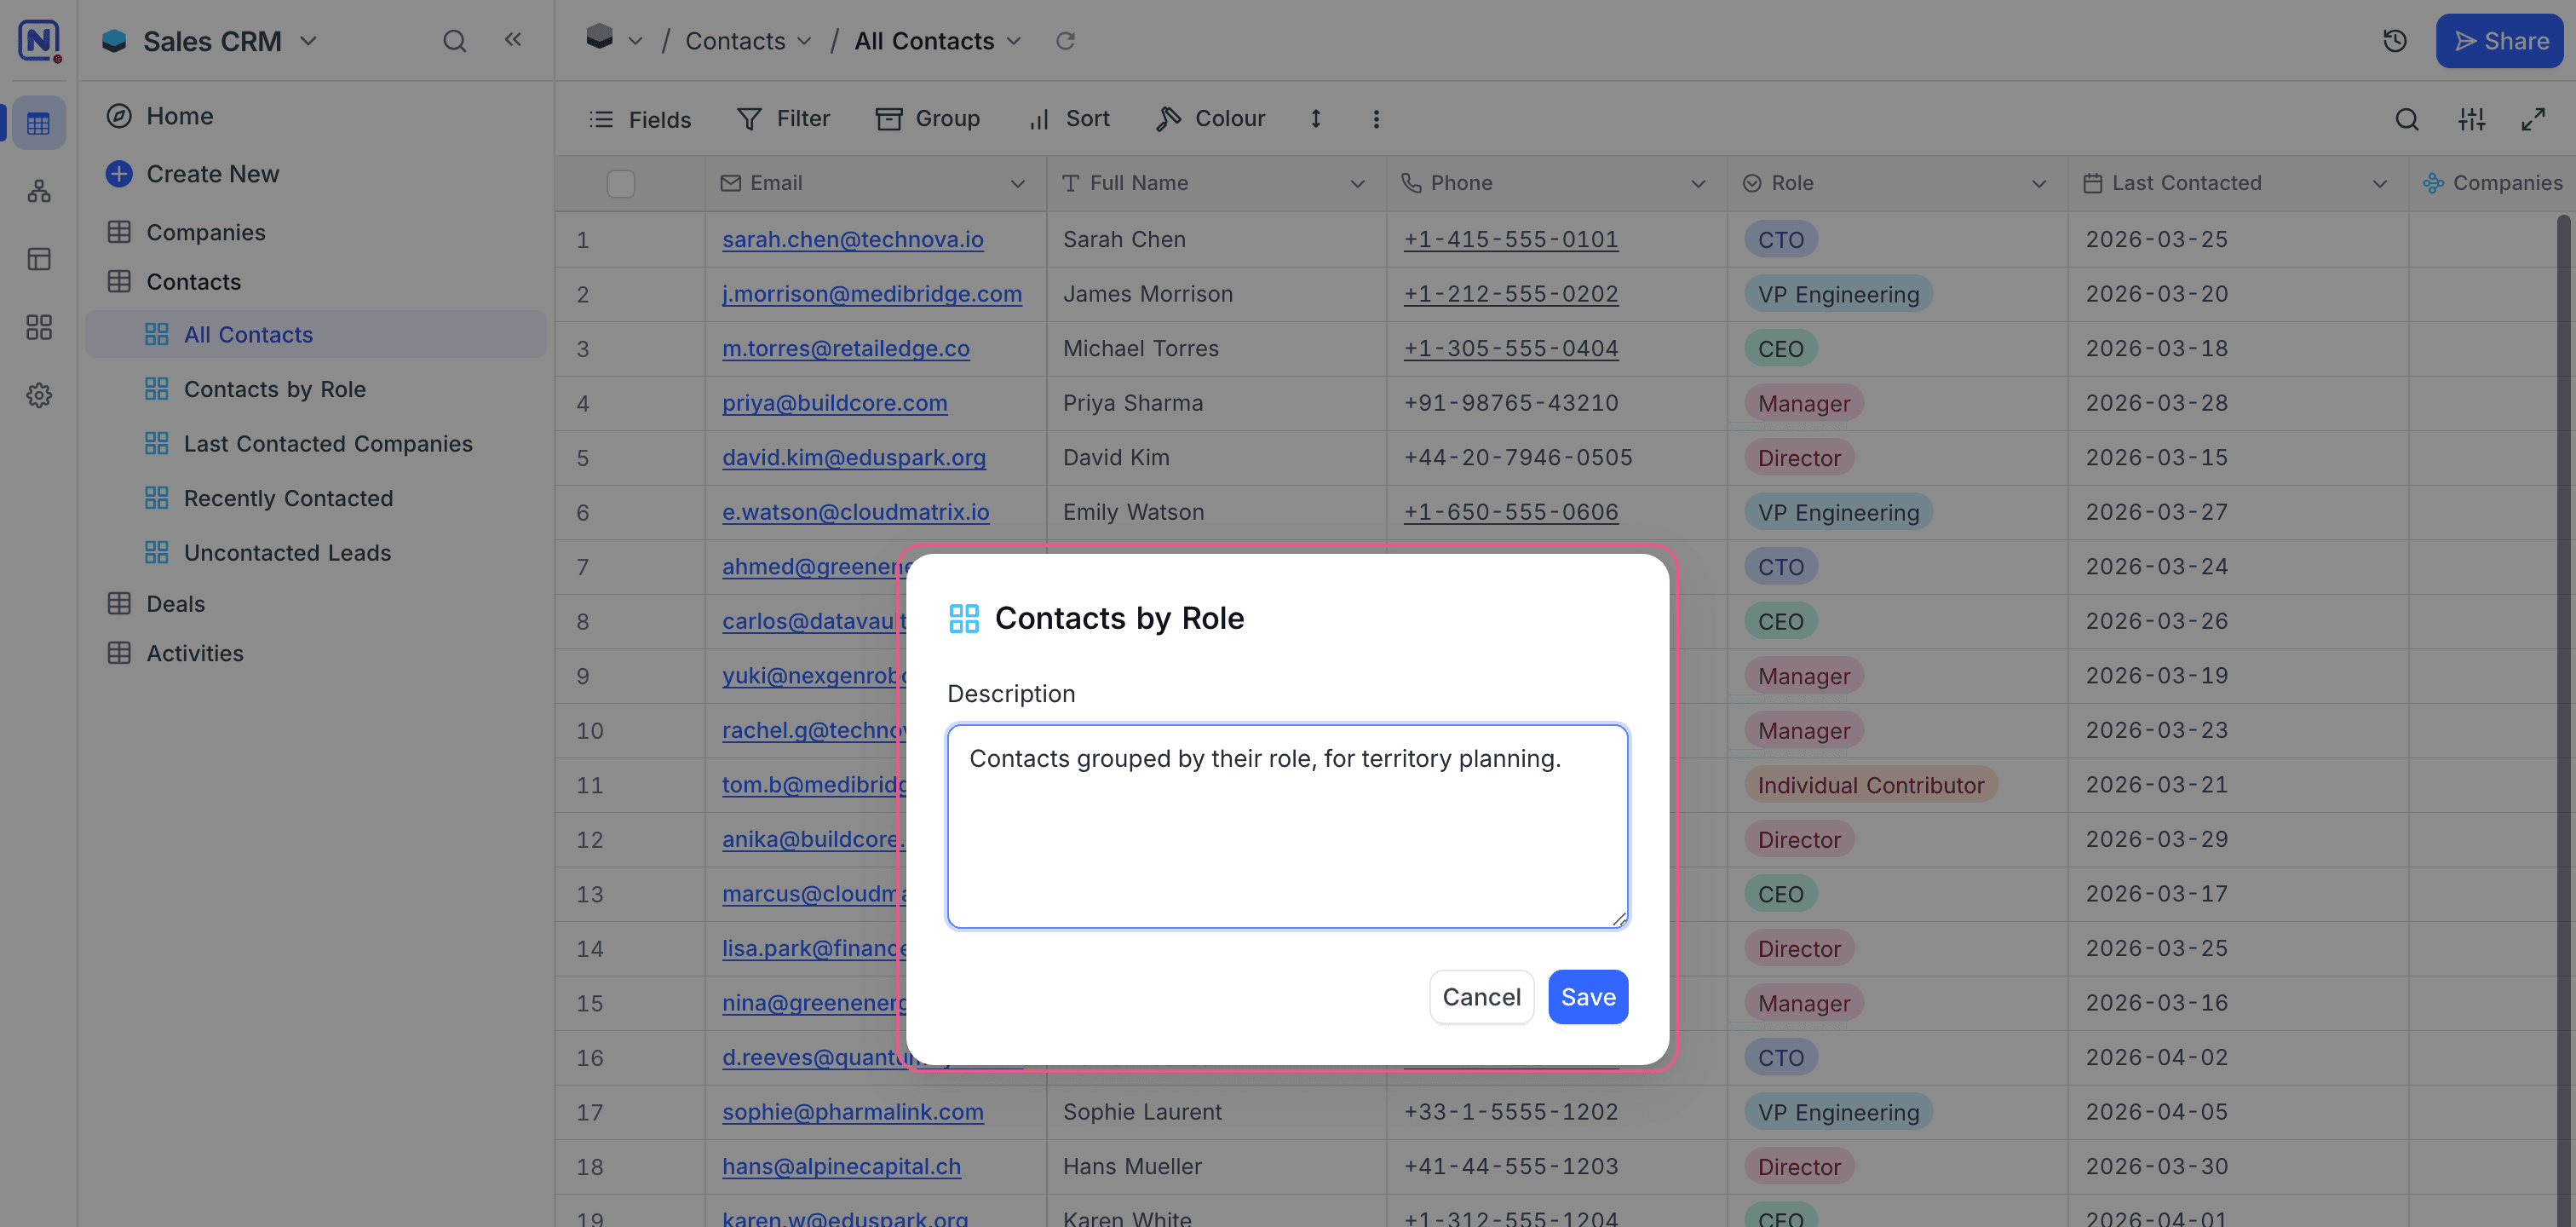Click the row height icon in toolbar
Image resolution: width=2576 pixels, height=1227 pixels.
coord(1316,119)
